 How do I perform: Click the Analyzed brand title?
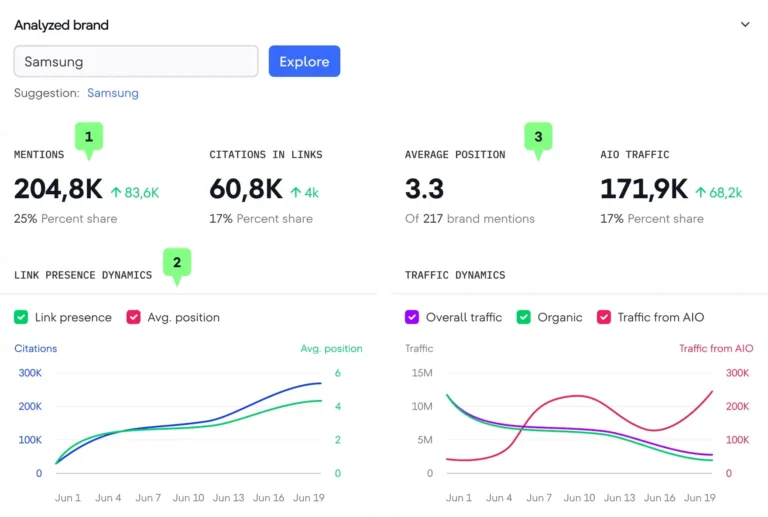[x=61, y=25]
